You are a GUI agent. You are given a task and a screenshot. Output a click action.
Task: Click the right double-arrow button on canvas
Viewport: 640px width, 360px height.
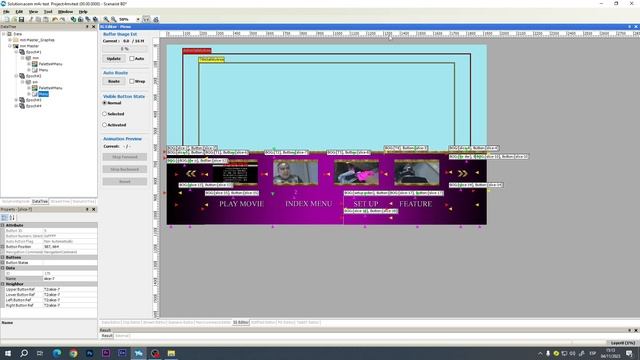pos(462,173)
